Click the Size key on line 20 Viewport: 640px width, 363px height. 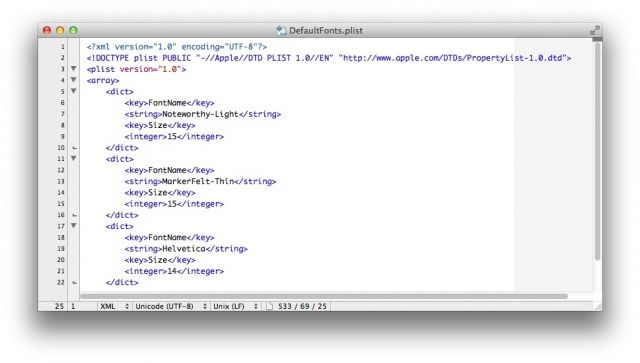click(x=160, y=260)
